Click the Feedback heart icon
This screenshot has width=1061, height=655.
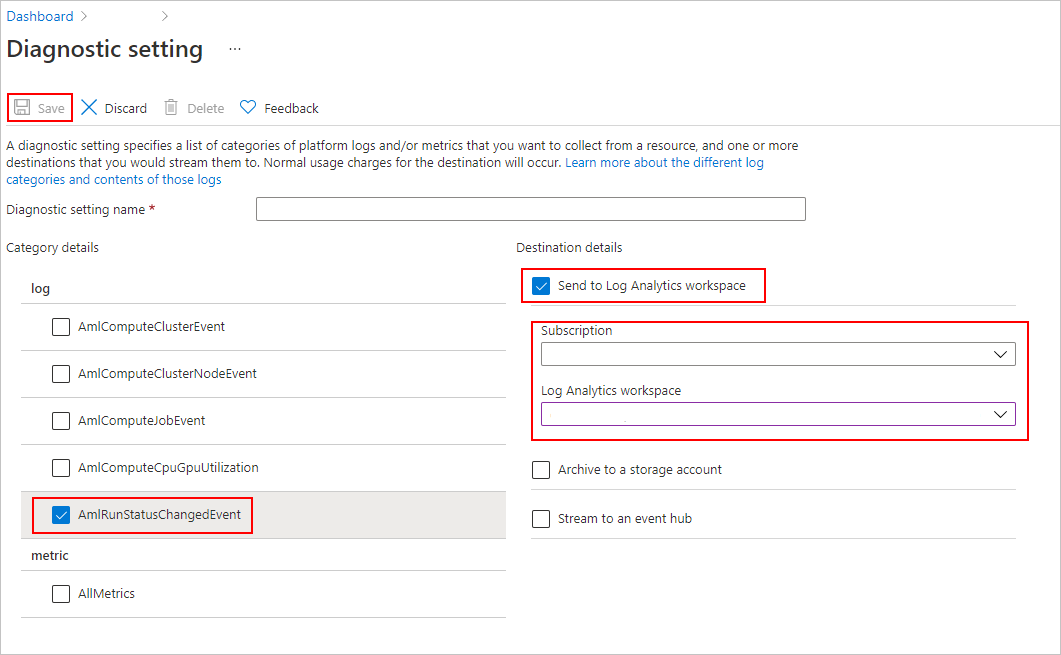point(248,108)
